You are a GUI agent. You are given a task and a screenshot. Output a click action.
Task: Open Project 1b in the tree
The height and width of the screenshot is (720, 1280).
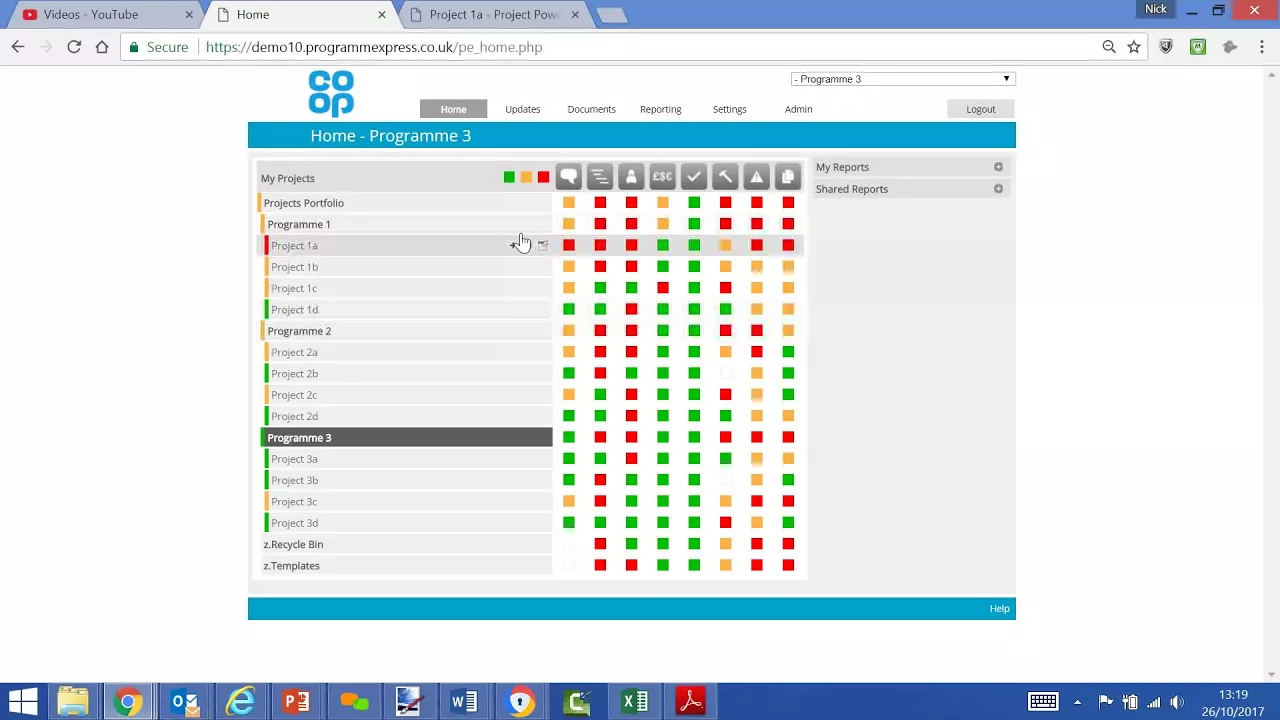click(294, 267)
